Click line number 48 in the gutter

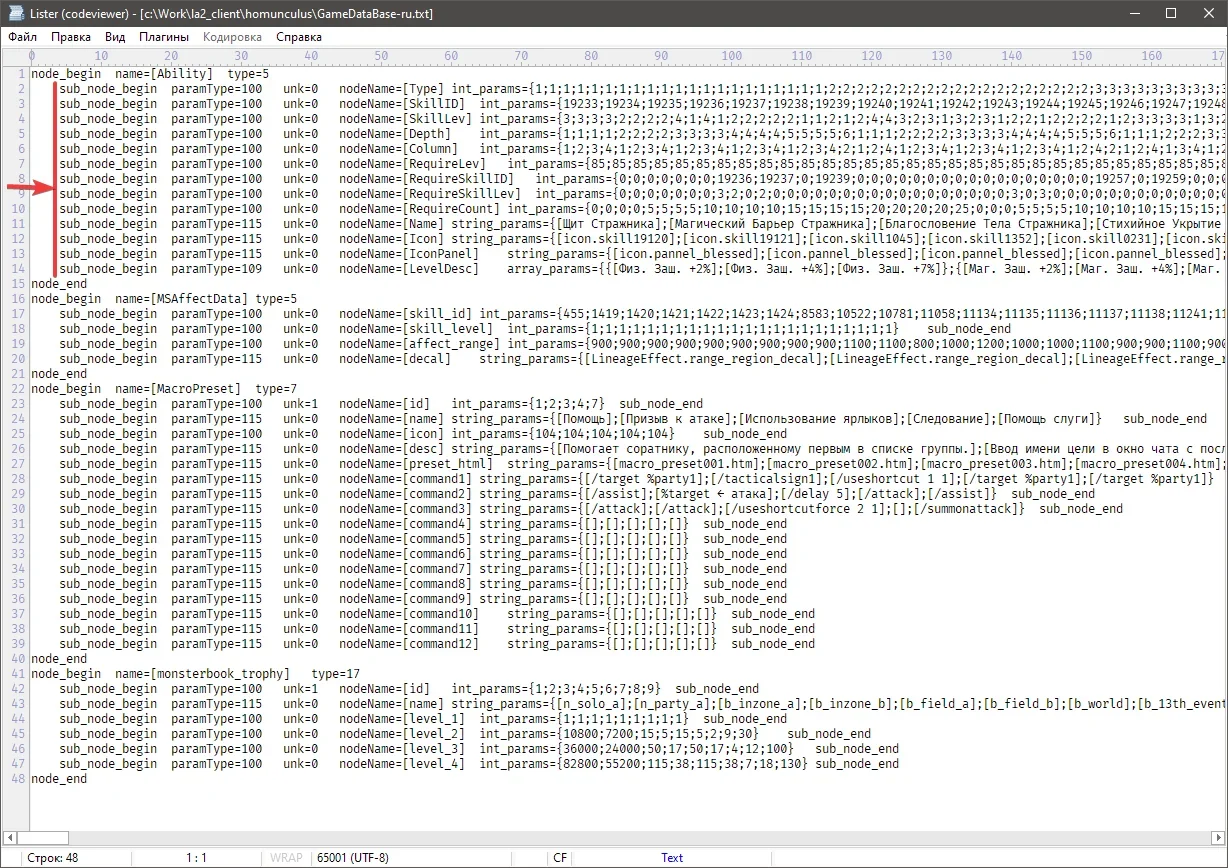click(x=19, y=779)
